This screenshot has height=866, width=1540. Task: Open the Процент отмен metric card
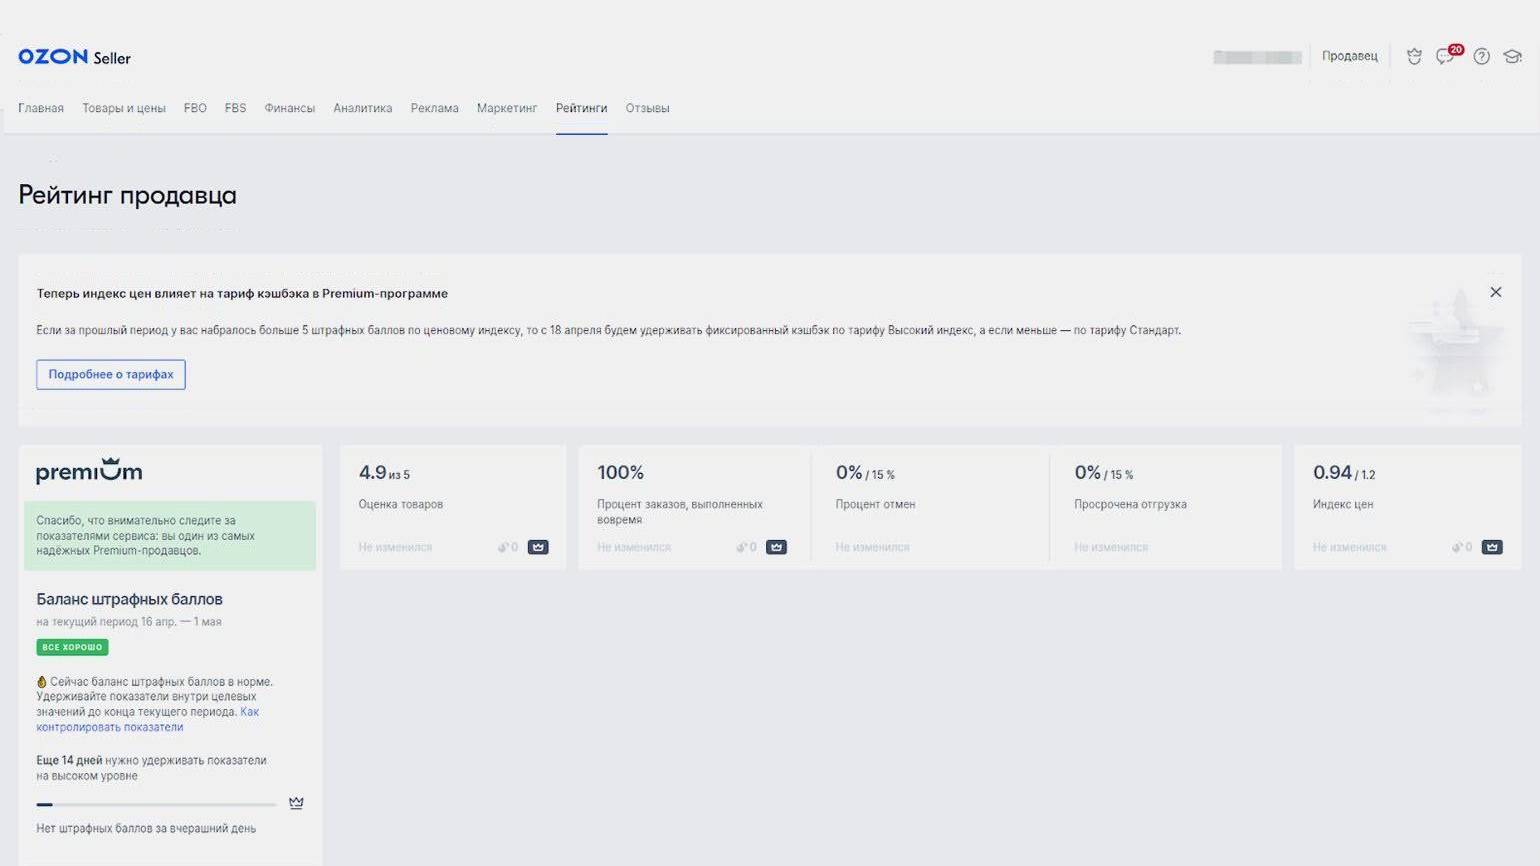coord(930,507)
